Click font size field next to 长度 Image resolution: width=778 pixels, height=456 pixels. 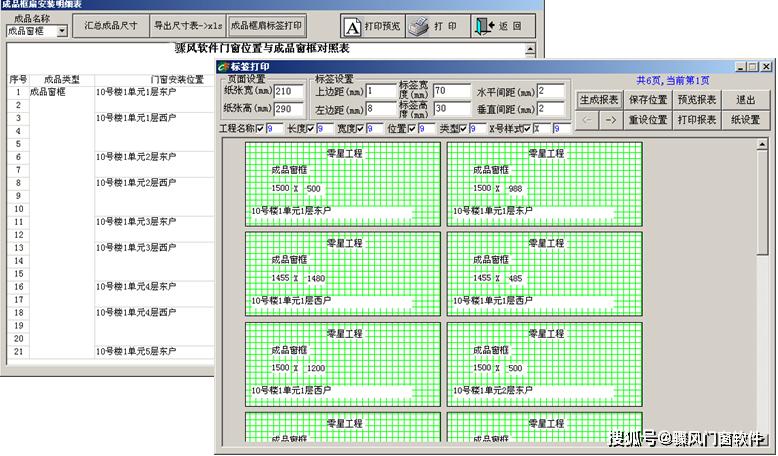(x=324, y=129)
